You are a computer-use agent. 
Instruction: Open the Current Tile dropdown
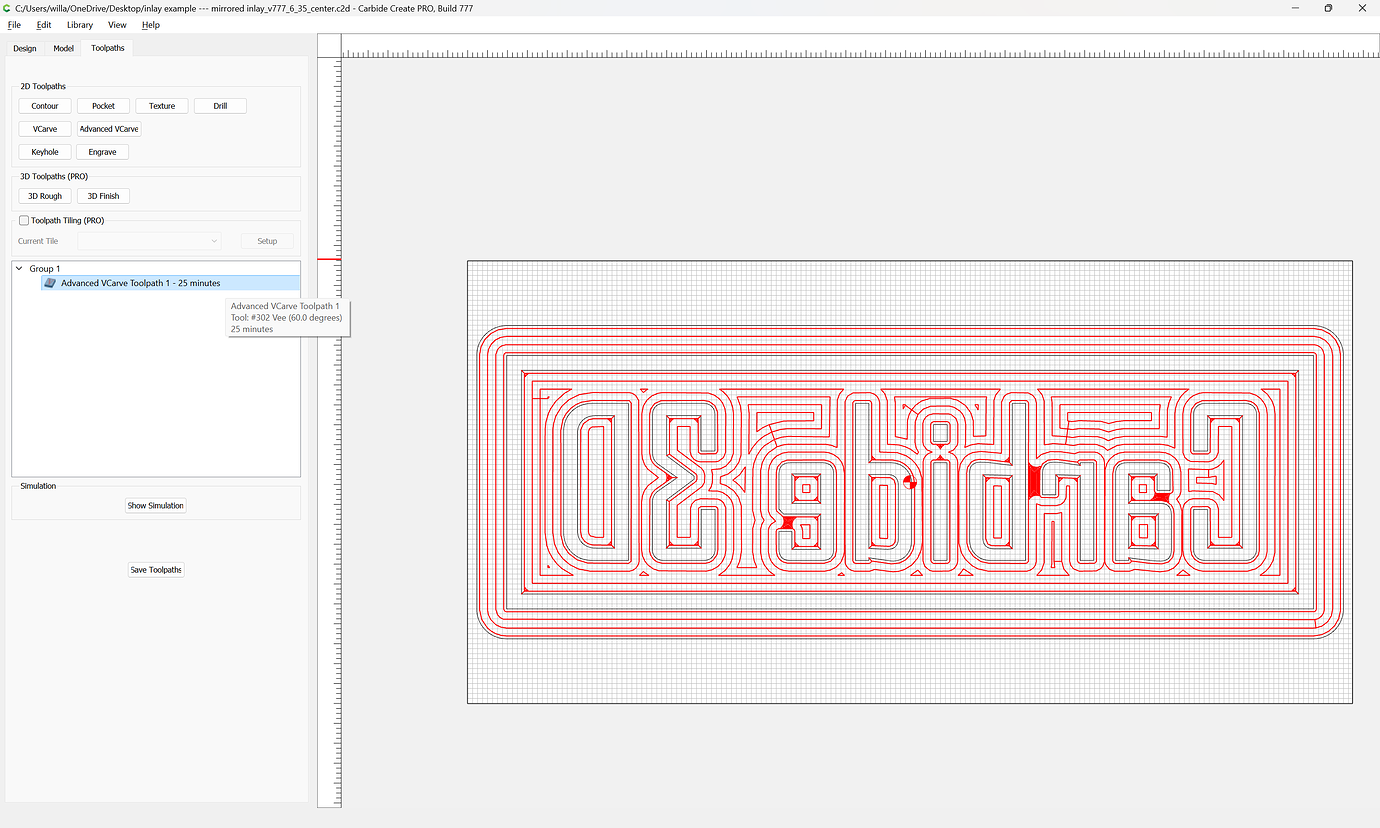[150, 241]
